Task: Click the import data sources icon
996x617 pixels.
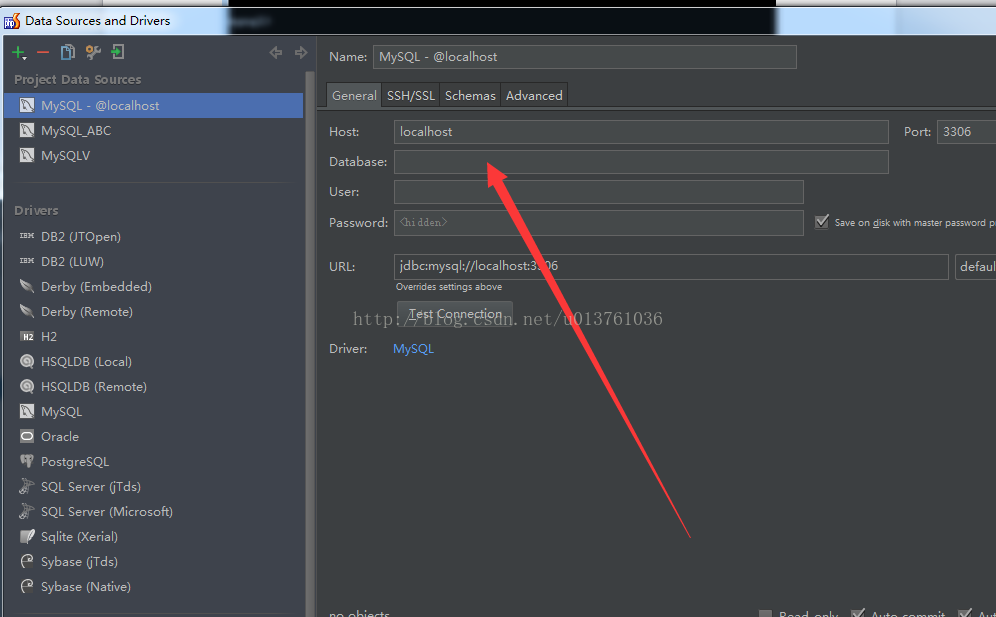Action: click(118, 52)
